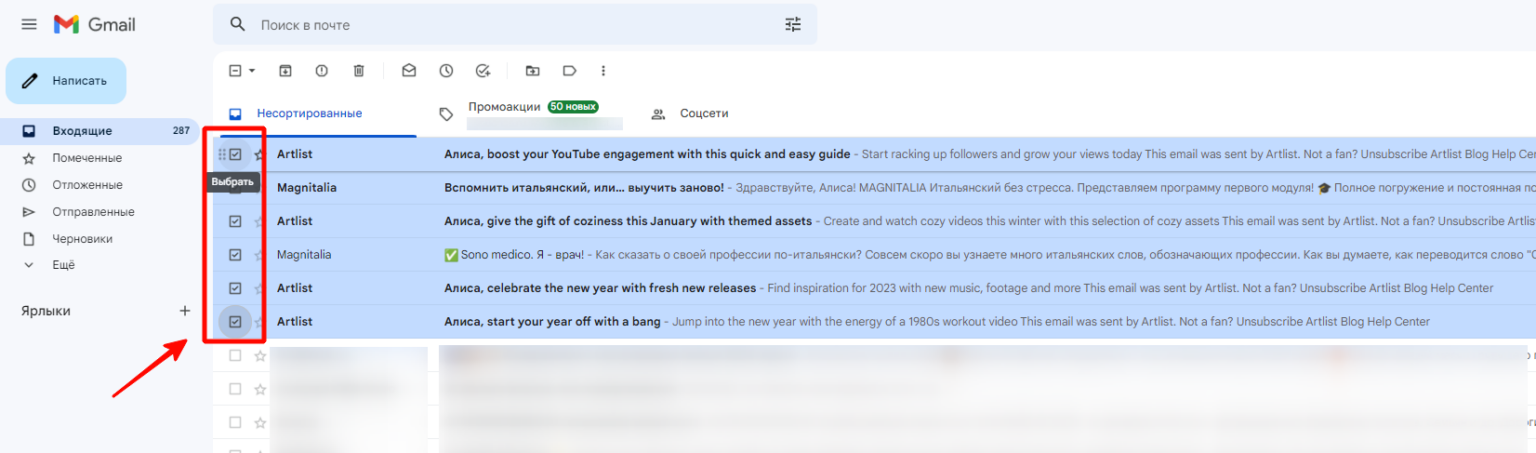
Task: Open email 'start your year off with a bang'
Action: click(x=552, y=322)
